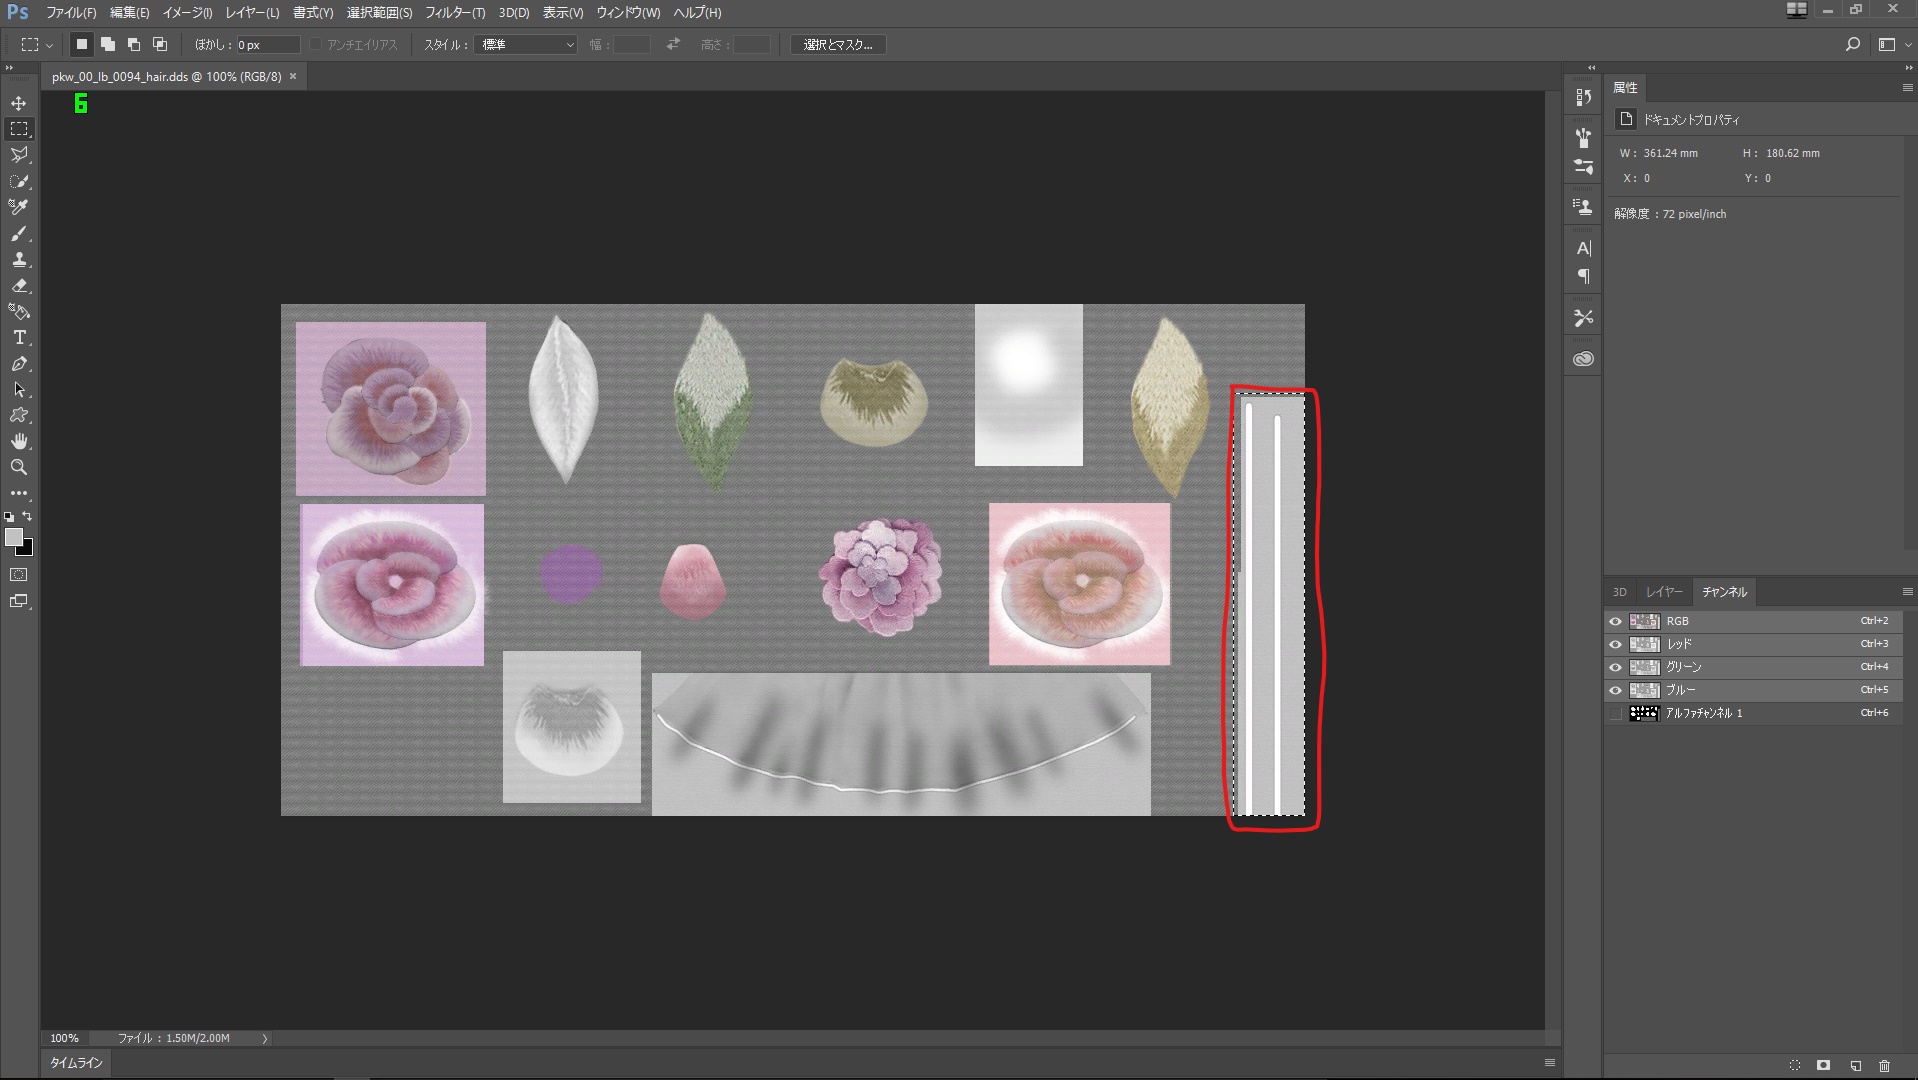Click the foreground color swatch
Image resolution: width=1918 pixels, height=1080 pixels.
13,538
